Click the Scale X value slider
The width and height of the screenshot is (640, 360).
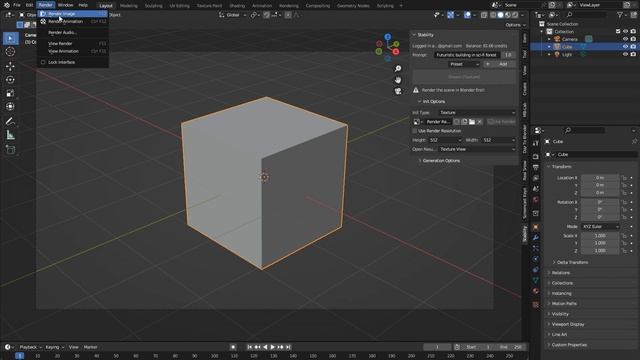pos(600,236)
